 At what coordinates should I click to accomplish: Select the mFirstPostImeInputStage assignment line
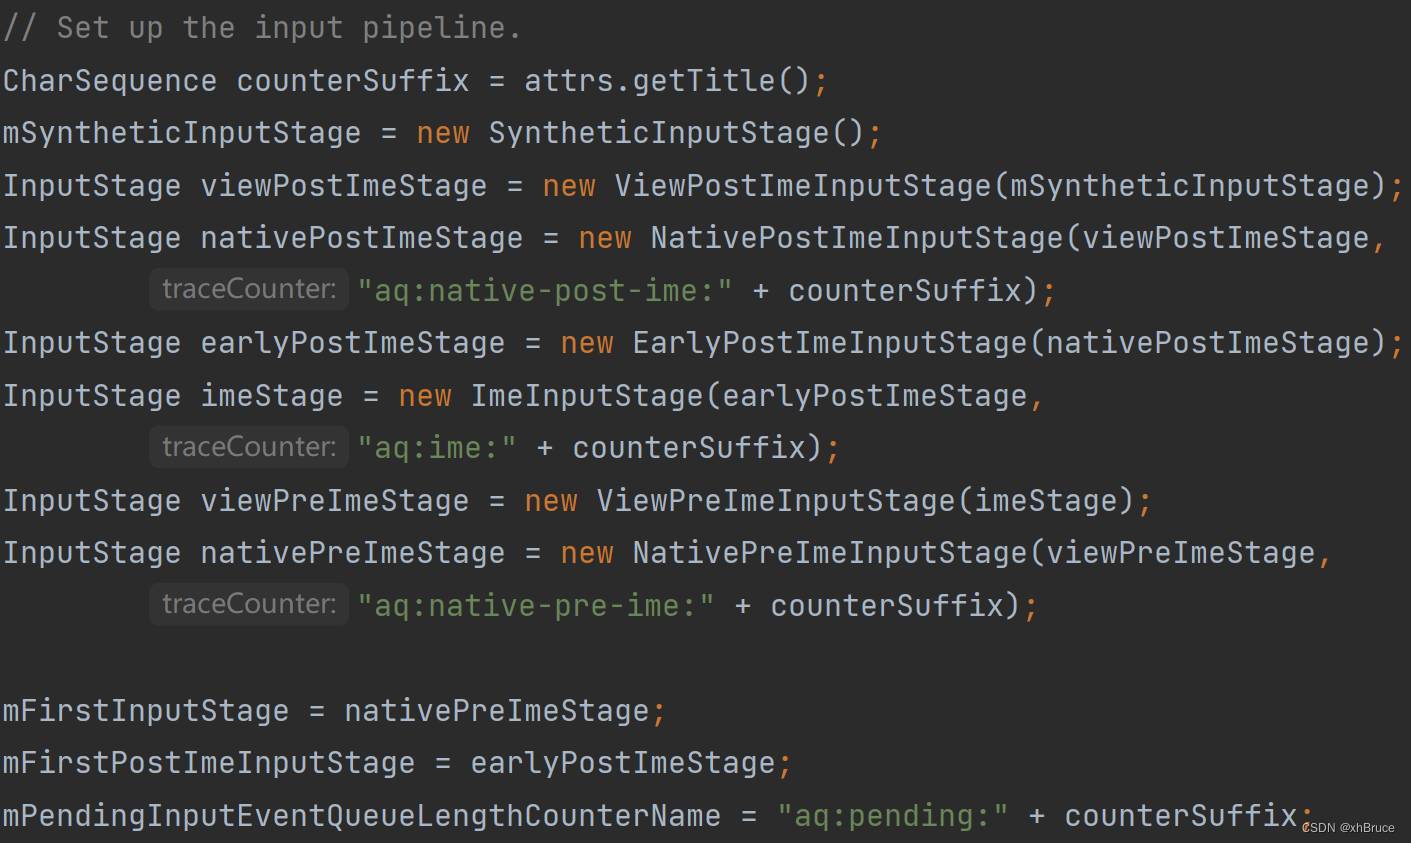point(395,762)
